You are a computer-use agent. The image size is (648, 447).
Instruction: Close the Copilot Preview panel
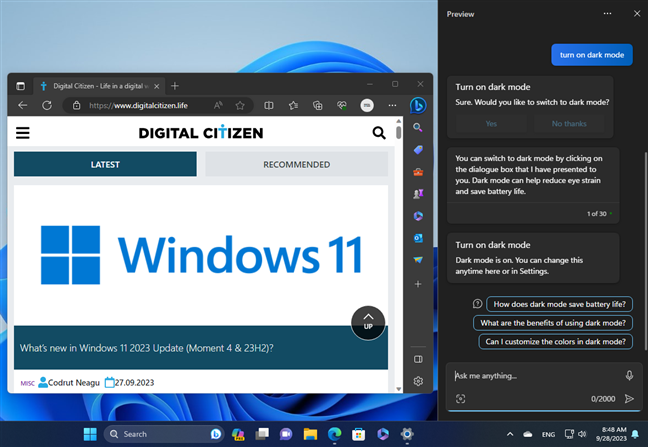tap(637, 14)
